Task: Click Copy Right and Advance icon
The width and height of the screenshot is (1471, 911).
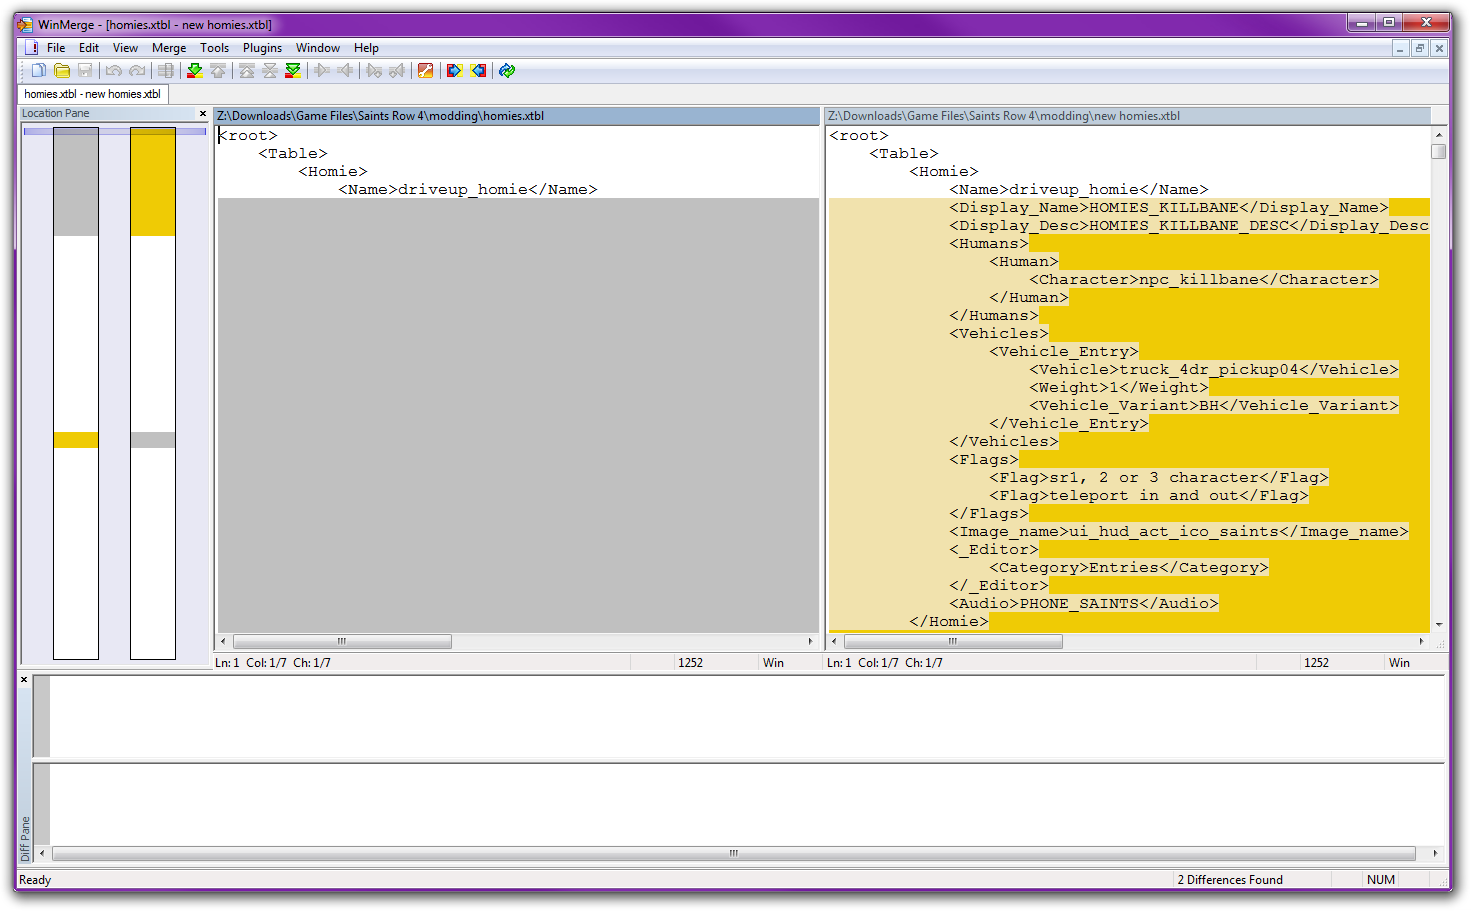Action: point(374,70)
